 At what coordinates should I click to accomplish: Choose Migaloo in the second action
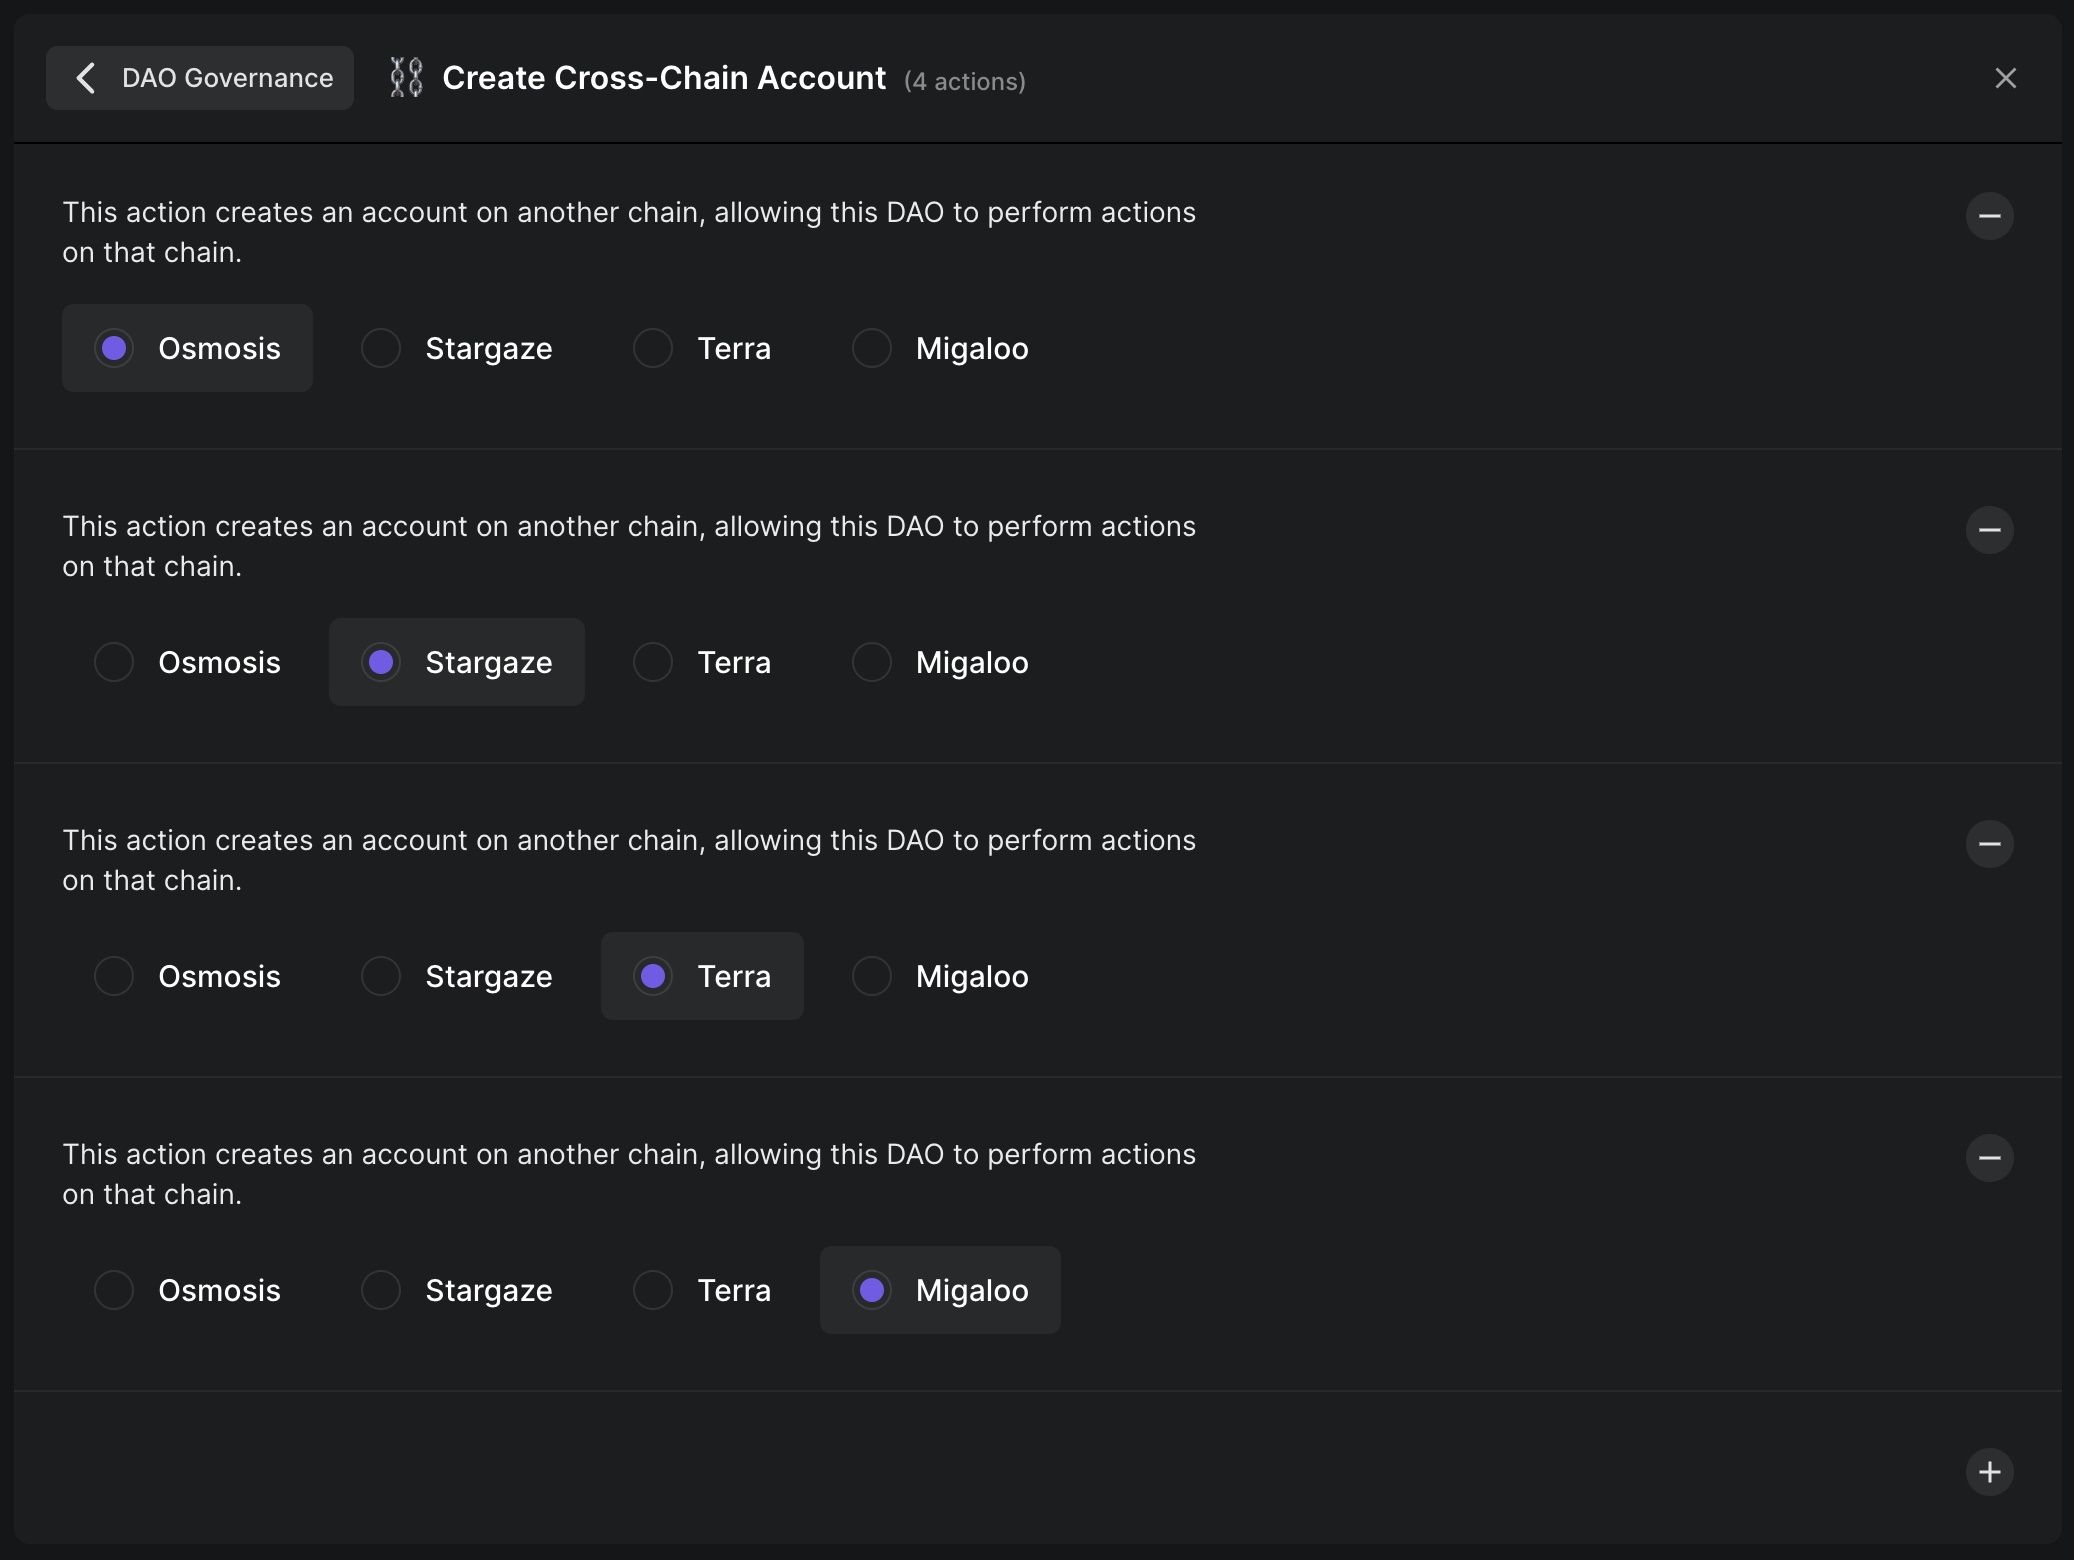[940, 663]
